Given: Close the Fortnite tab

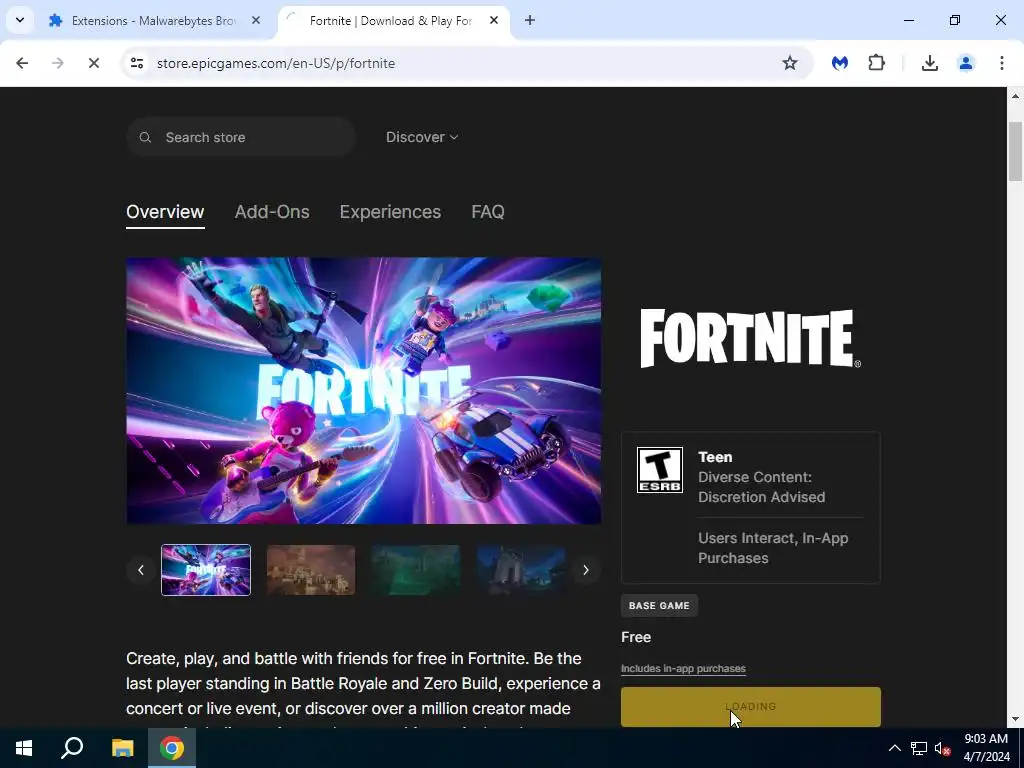Looking at the screenshot, I should click(x=494, y=20).
